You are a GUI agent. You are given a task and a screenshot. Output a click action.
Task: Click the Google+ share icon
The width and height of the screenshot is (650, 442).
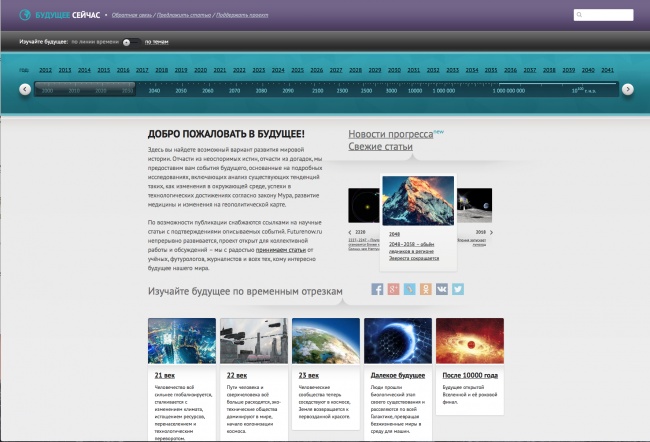tap(394, 289)
